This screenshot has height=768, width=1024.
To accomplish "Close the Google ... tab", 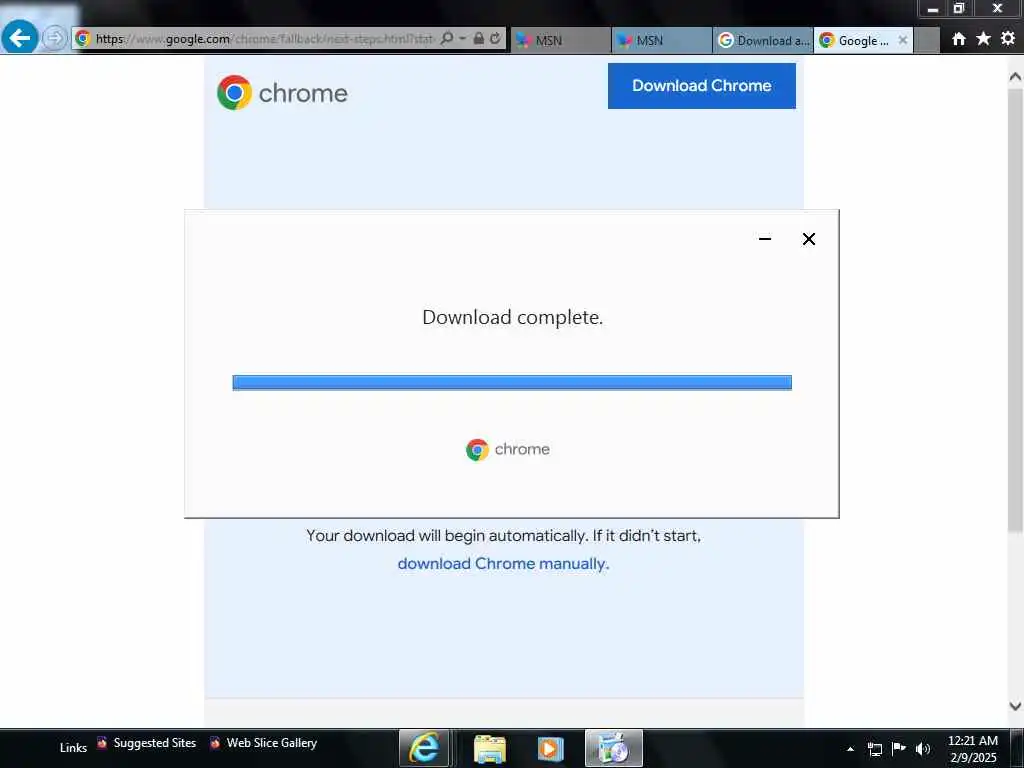I will (903, 40).
